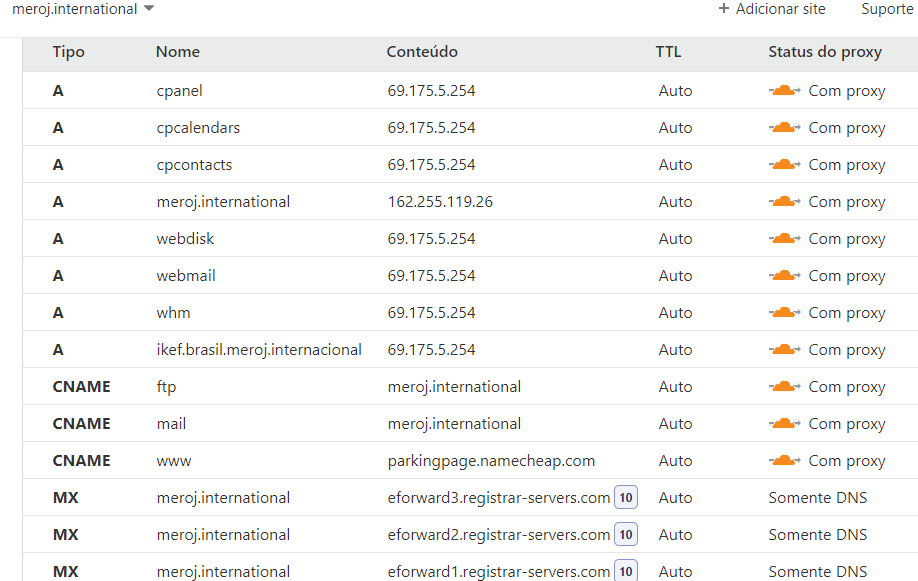The height and width of the screenshot is (581, 918).
Task: Click the orange proxy cloud for cpcontacts
Action: pos(785,165)
